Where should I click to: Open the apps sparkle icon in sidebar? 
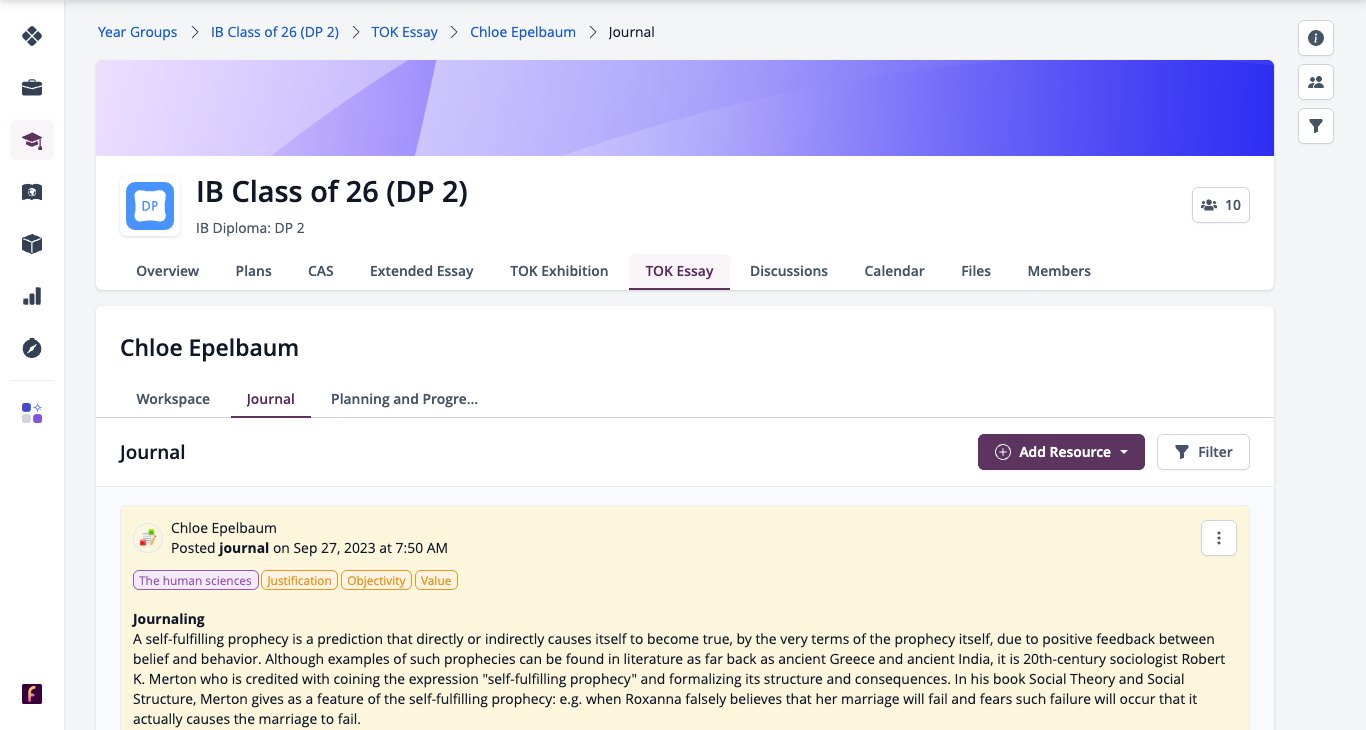click(x=32, y=413)
